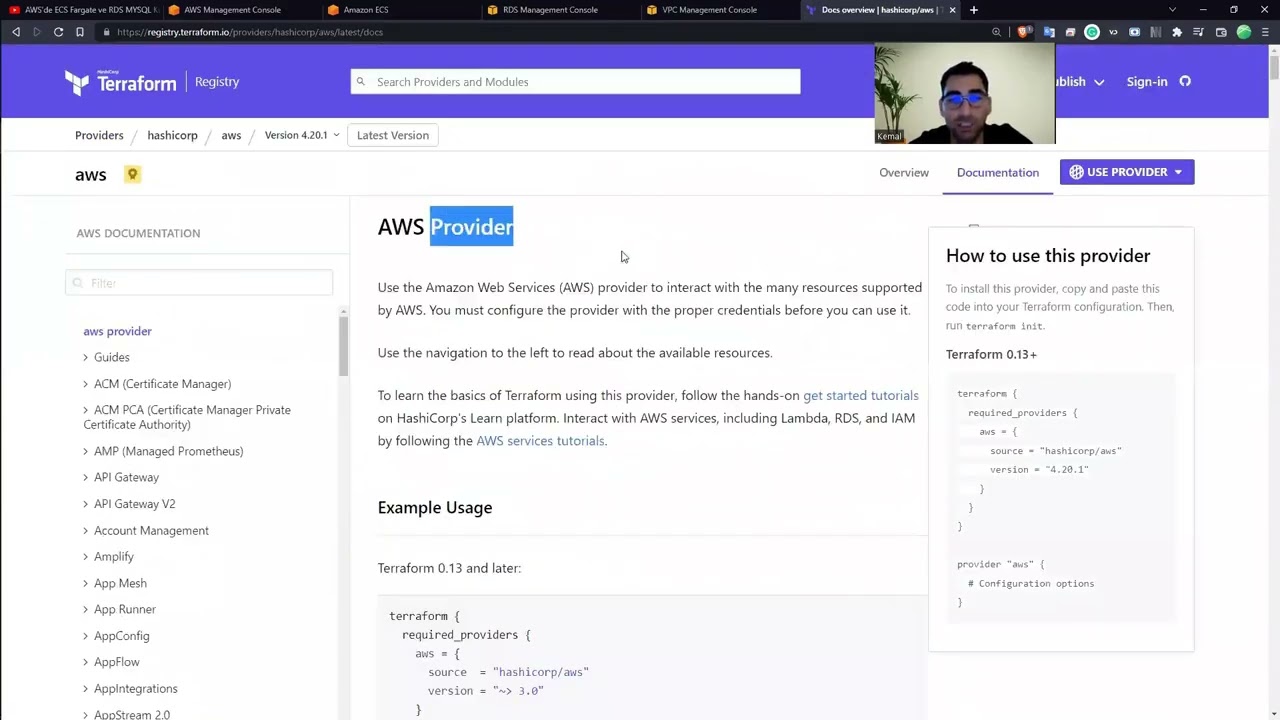Image resolution: width=1280 pixels, height=720 pixels.
Task: Open the USE PROVIDER dropdown button
Action: point(1127,172)
